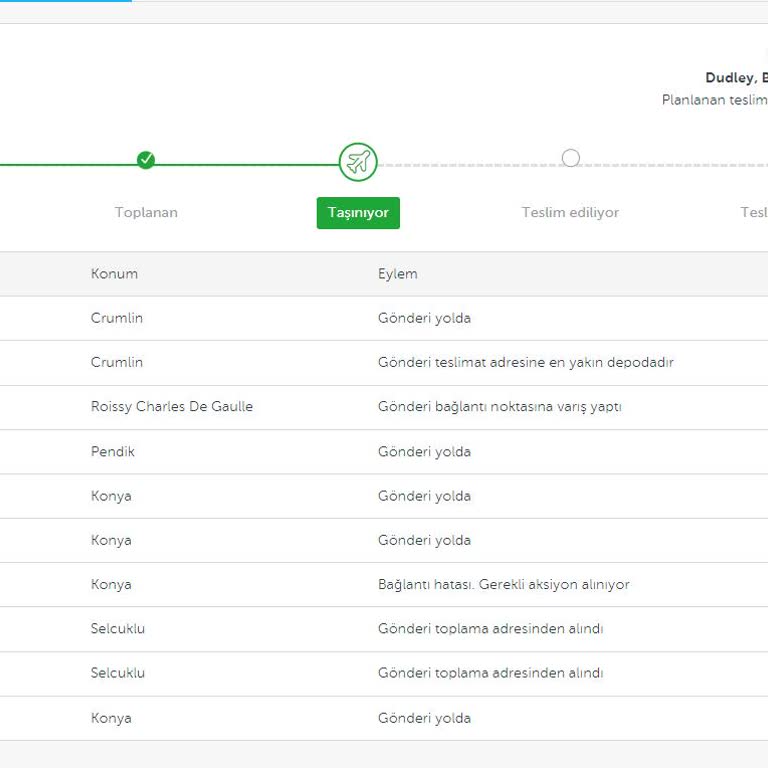
Task: Open the 'Bağlantı hatası. Gerekli aksiyon alınıyor' event
Action: click(x=503, y=584)
